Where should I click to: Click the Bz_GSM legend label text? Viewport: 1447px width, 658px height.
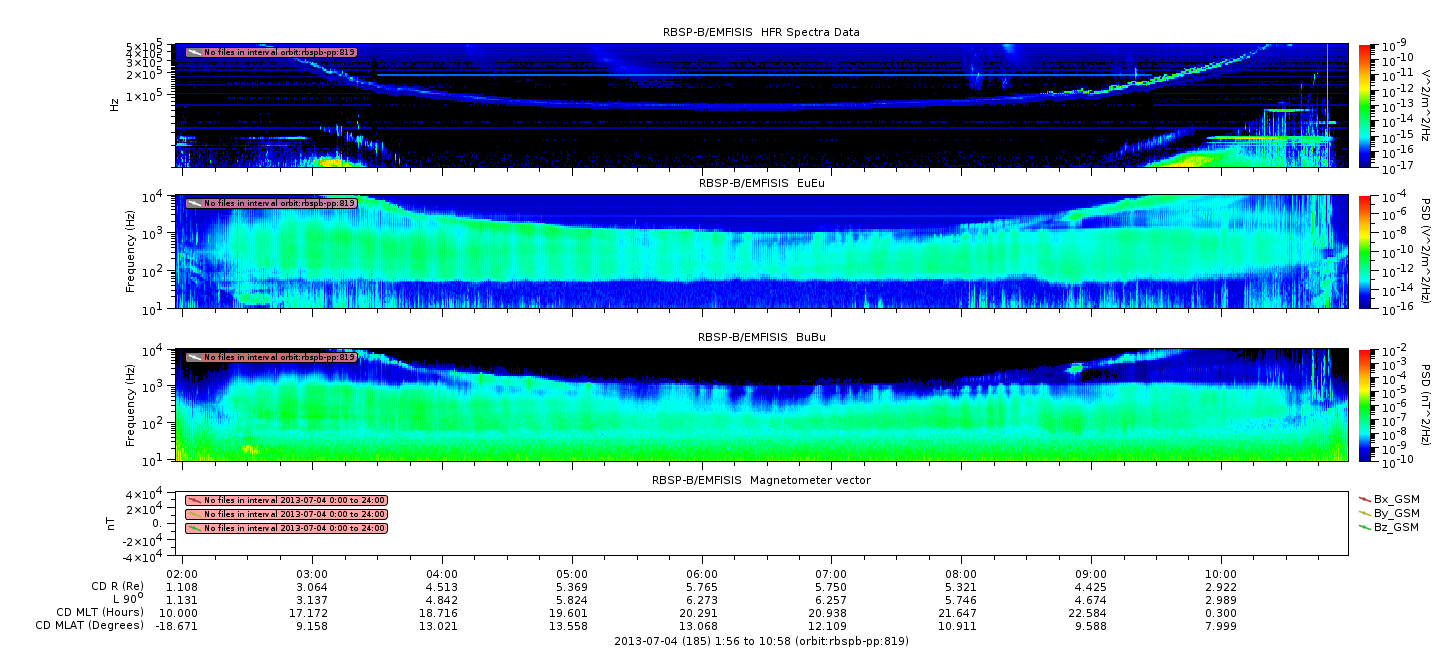click(1396, 527)
